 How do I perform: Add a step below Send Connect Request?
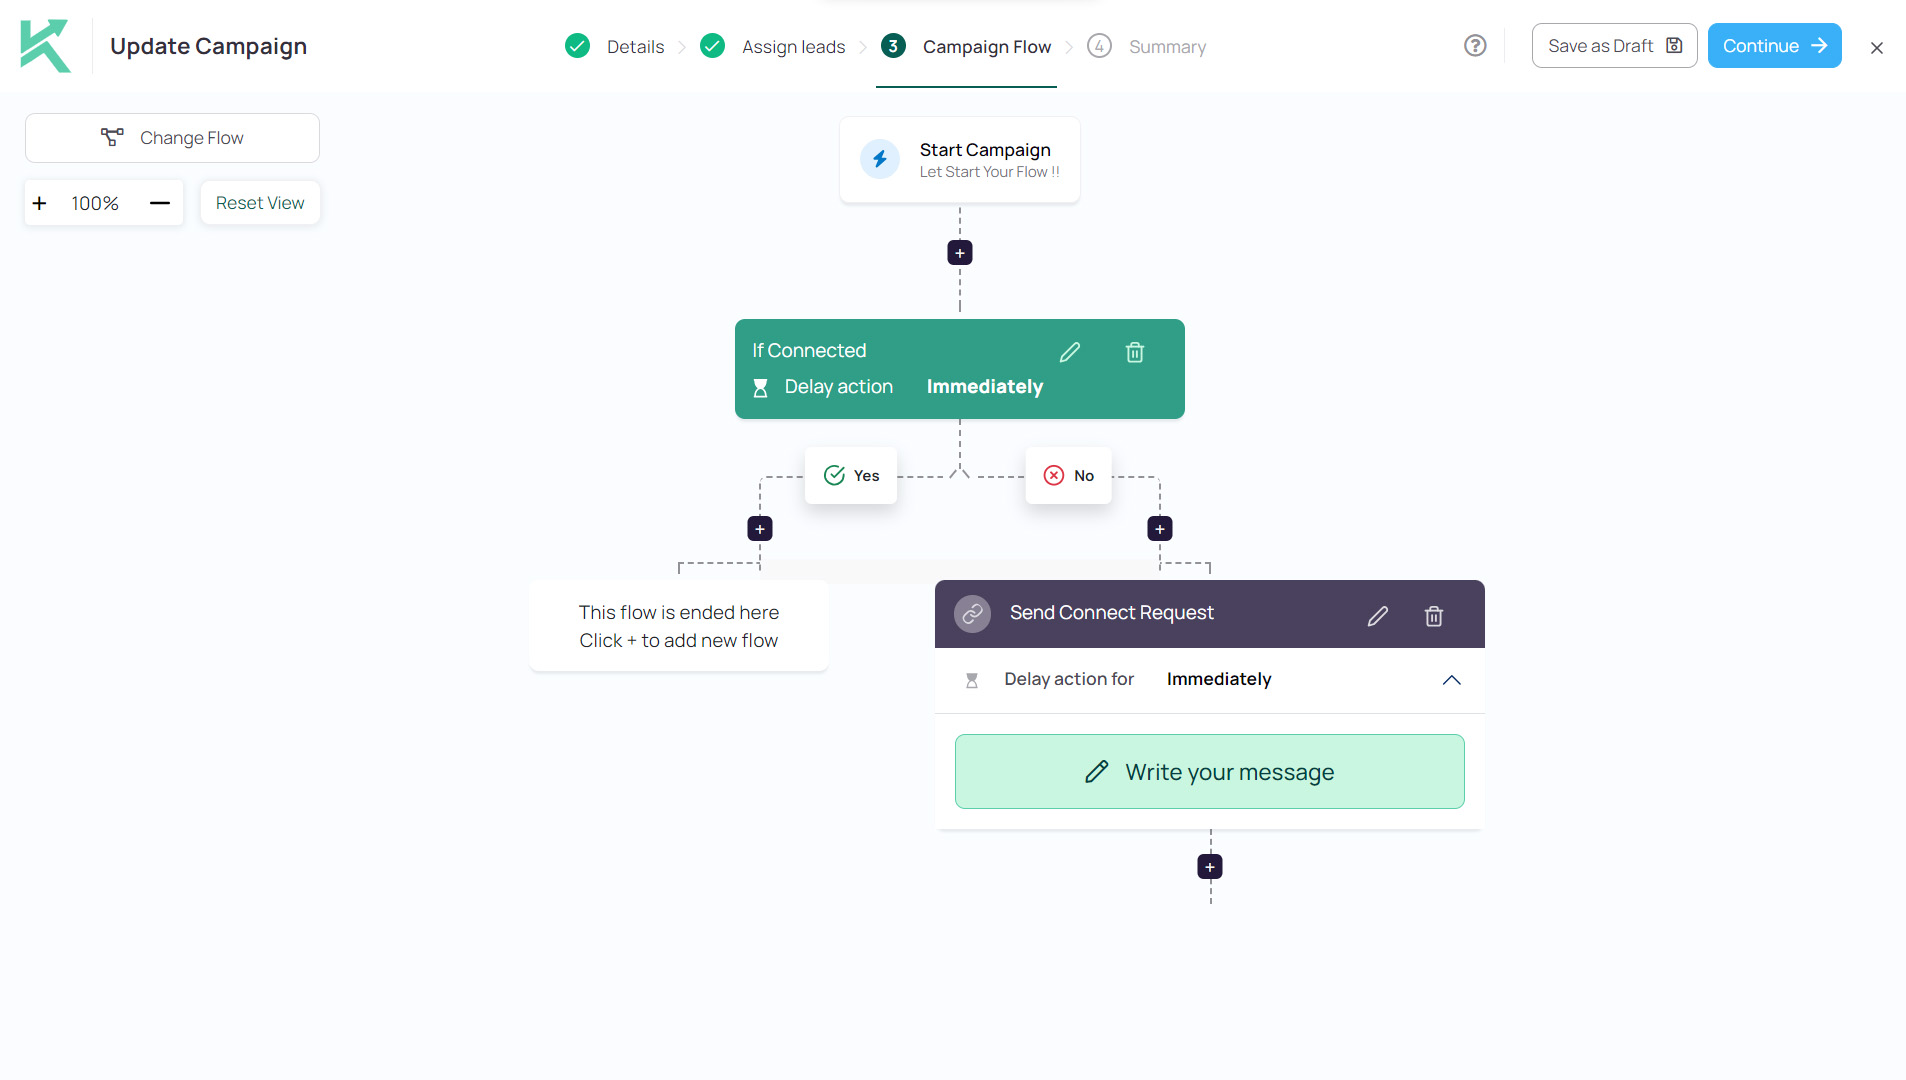click(1209, 867)
